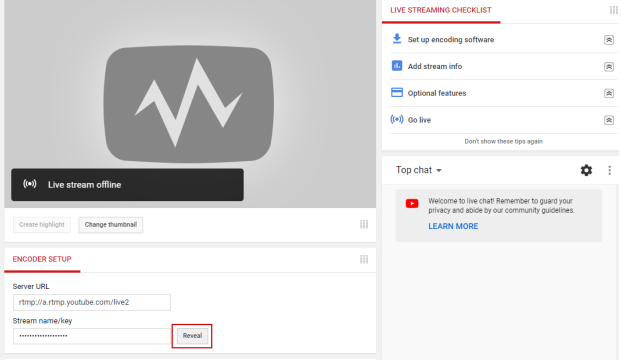Click the YouTube logo in welcome message
621x362 pixels.
[x=412, y=204]
